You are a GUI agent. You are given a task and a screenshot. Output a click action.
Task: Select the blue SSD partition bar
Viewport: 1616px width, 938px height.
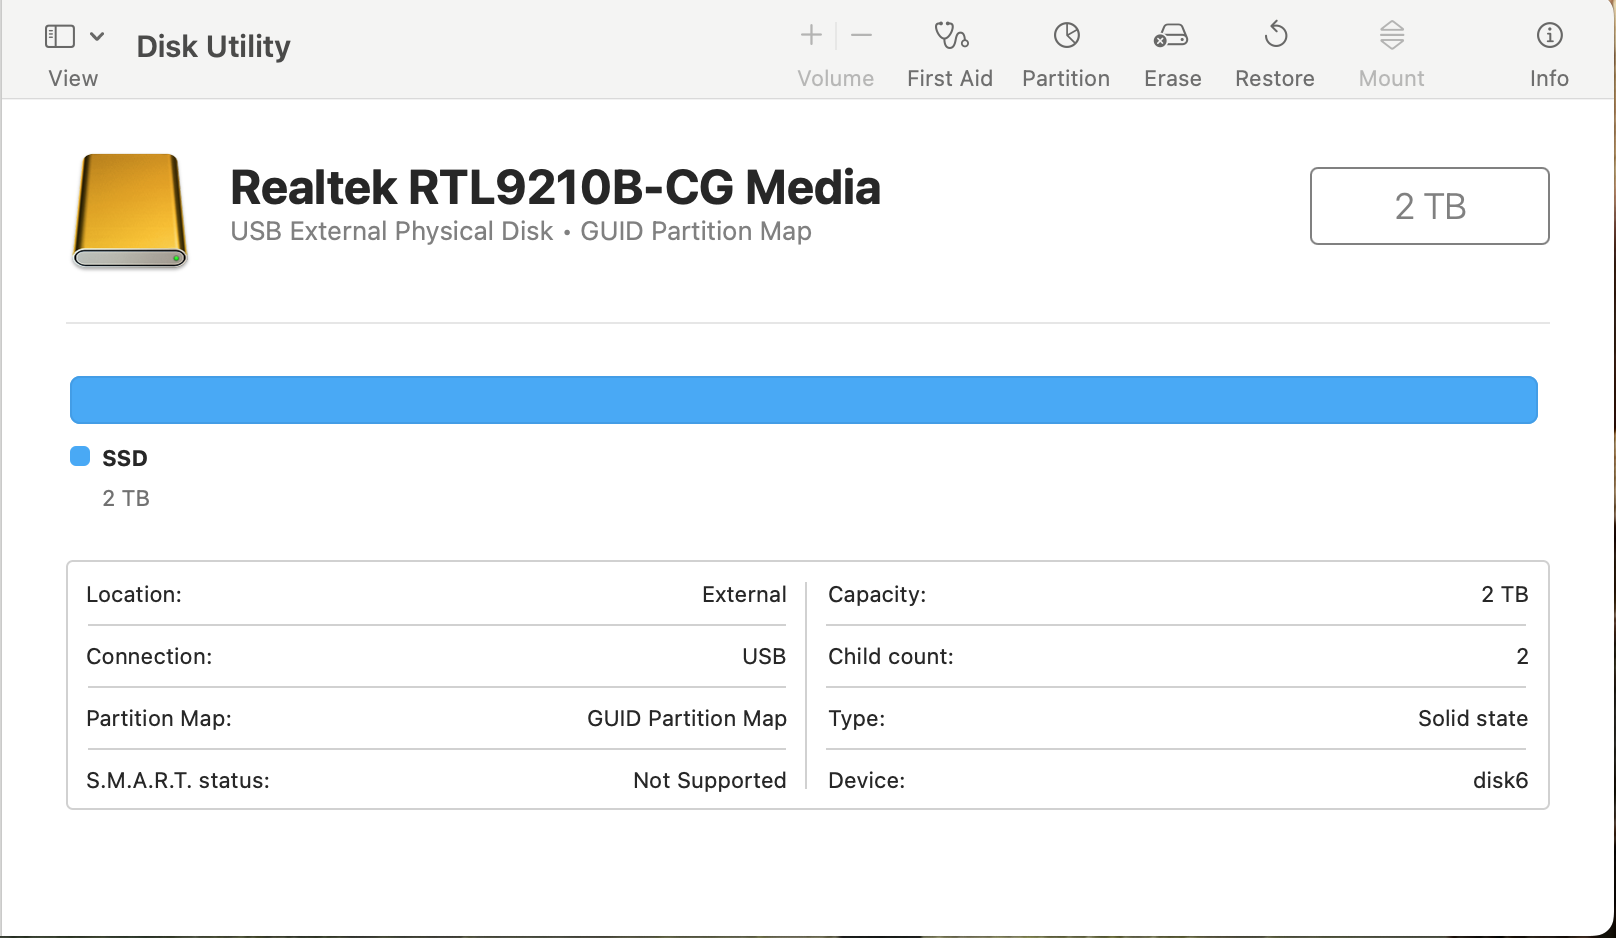[803, 400]
